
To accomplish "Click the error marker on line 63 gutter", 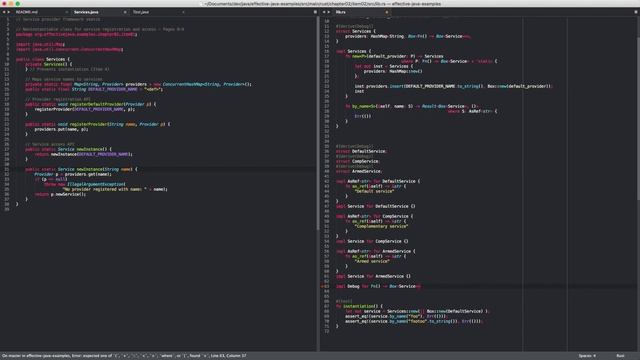I will (x=322, y=287).
